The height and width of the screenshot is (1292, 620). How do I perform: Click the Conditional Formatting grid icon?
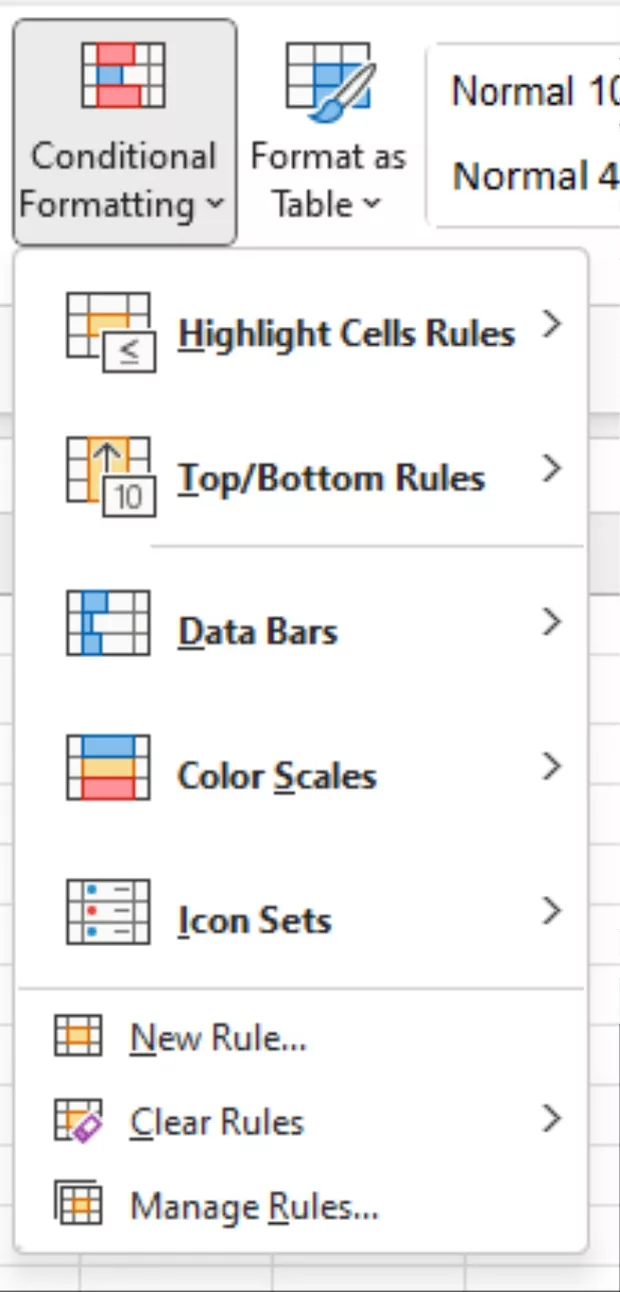[x=123, y=76]
